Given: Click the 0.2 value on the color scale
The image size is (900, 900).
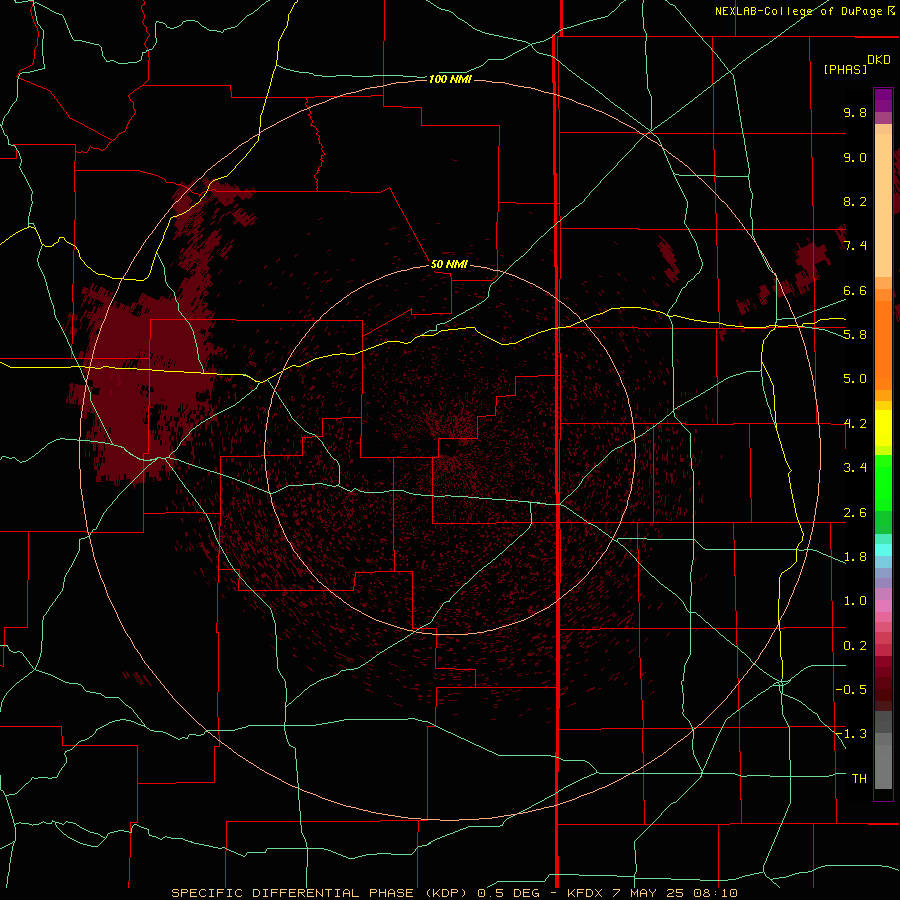Looking at the screenshot, I should pos(855,646).
